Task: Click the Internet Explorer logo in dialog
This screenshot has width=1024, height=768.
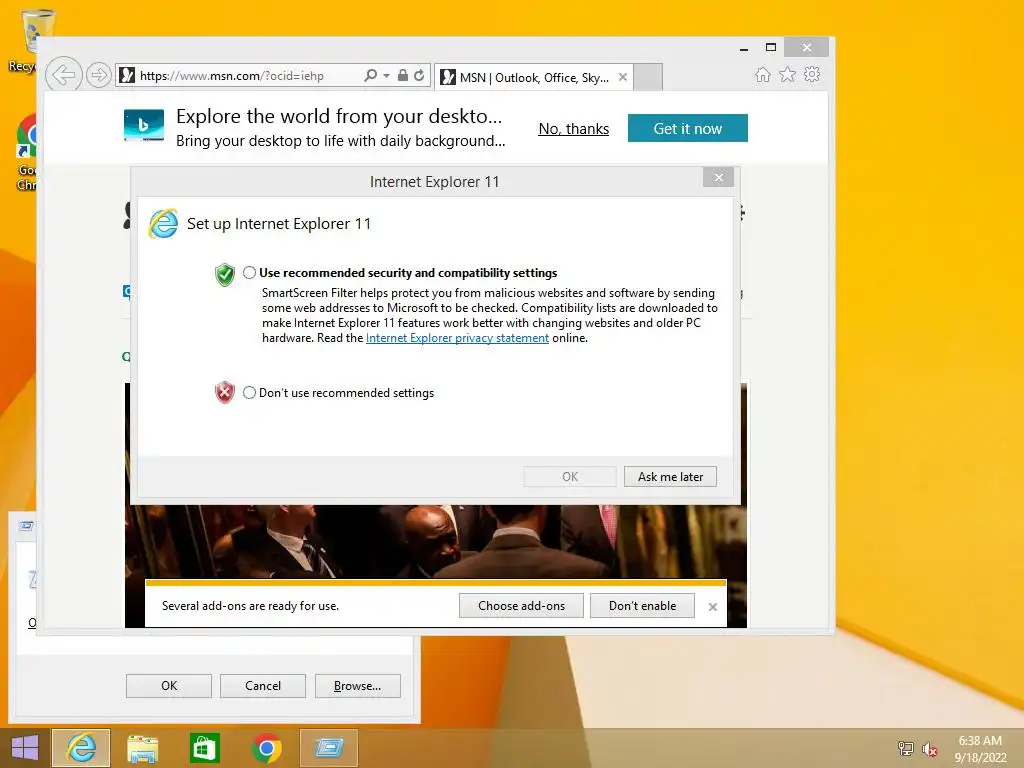Action: pos(163,224)
